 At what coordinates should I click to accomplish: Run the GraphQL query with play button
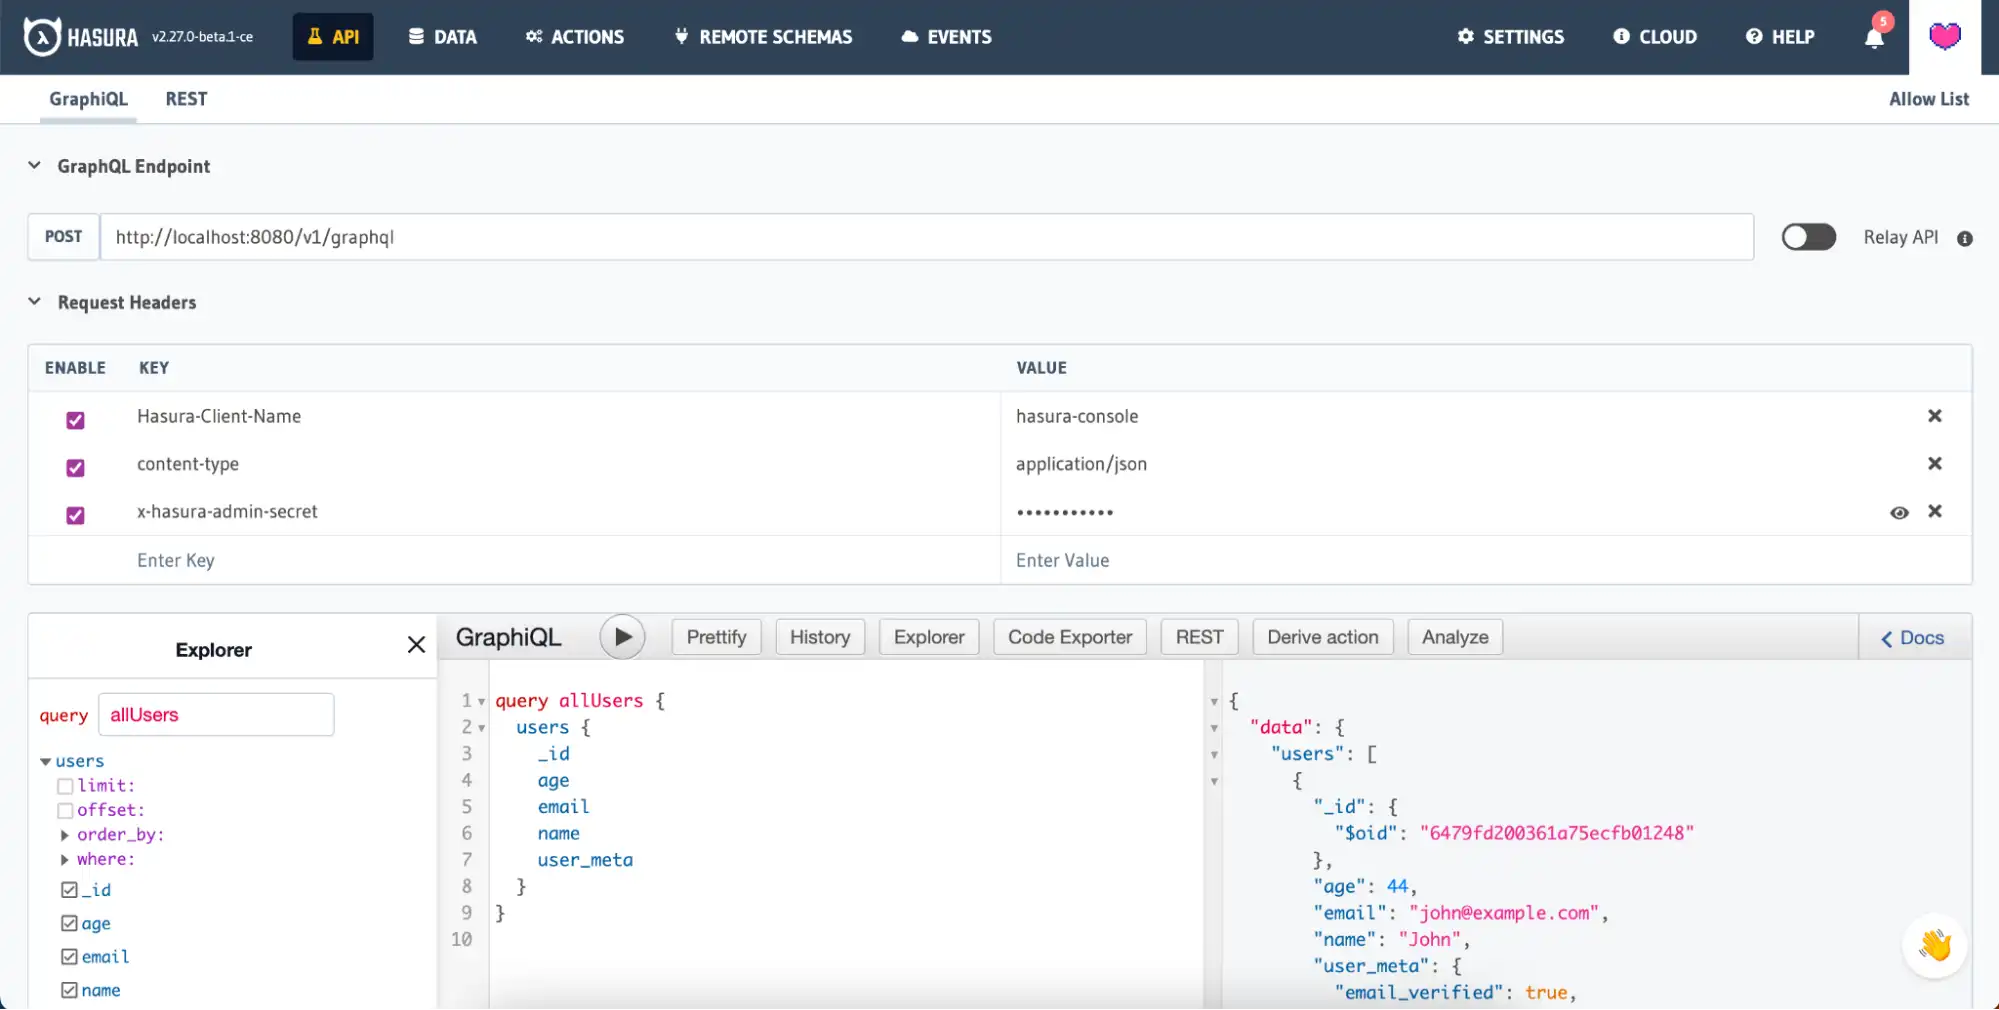coord(622,636)
